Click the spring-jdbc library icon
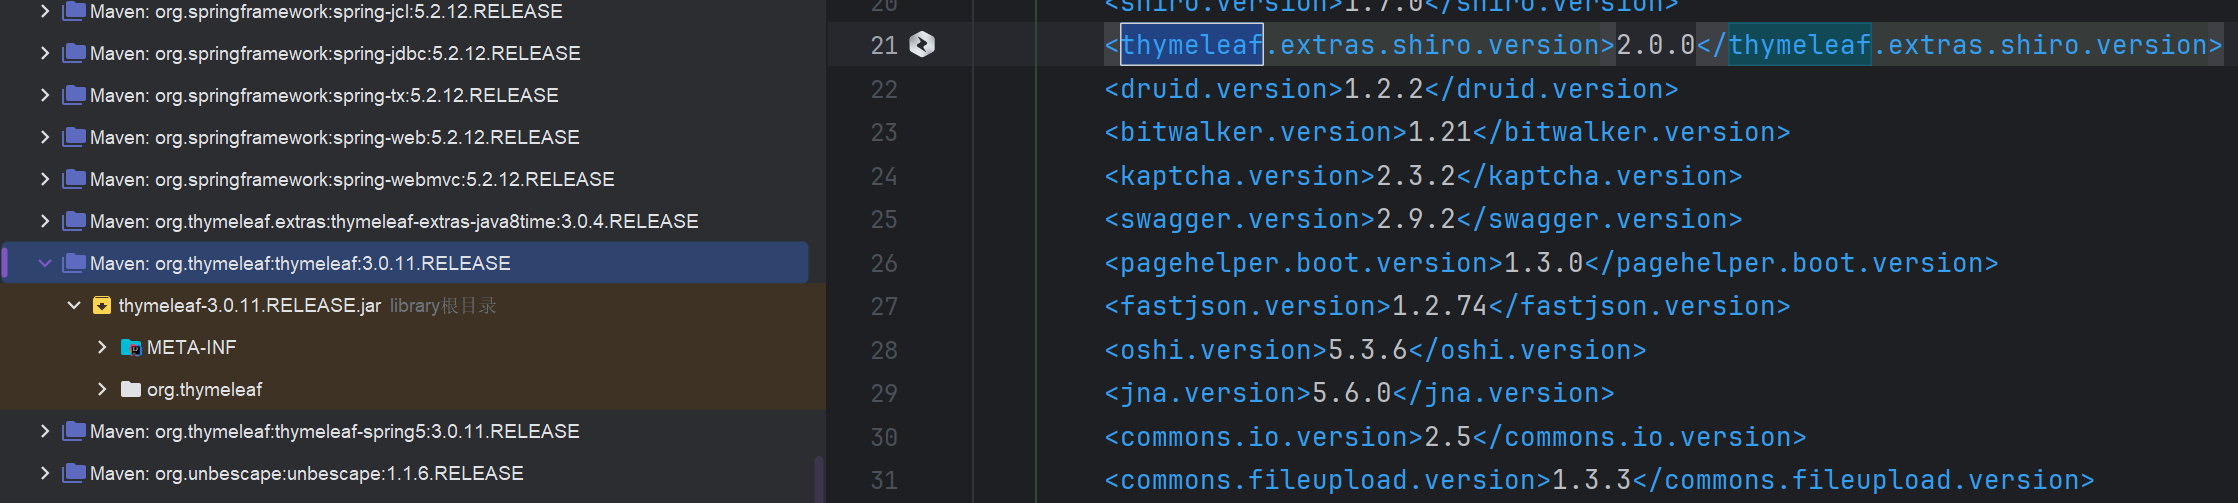This screenshot has width=2238, height=503. (74, 53)
